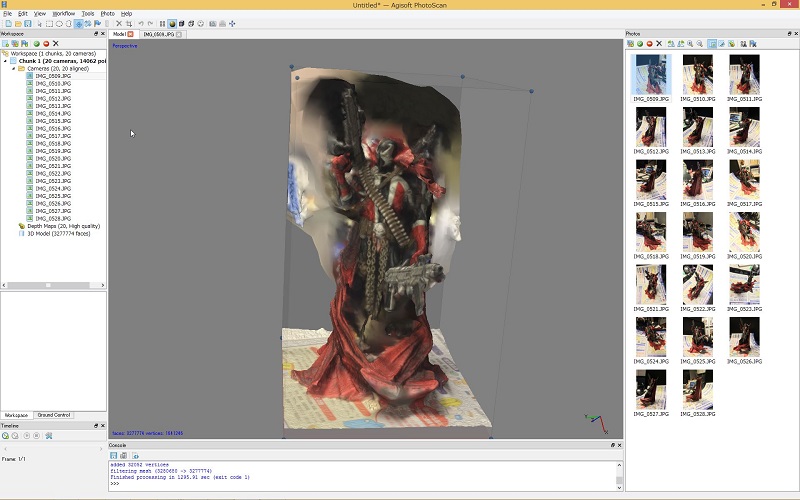This screenshot has height=500, width=800.
Task: Click Workspace horizontal scrollbar left arrow
Action: click(4, 285)
